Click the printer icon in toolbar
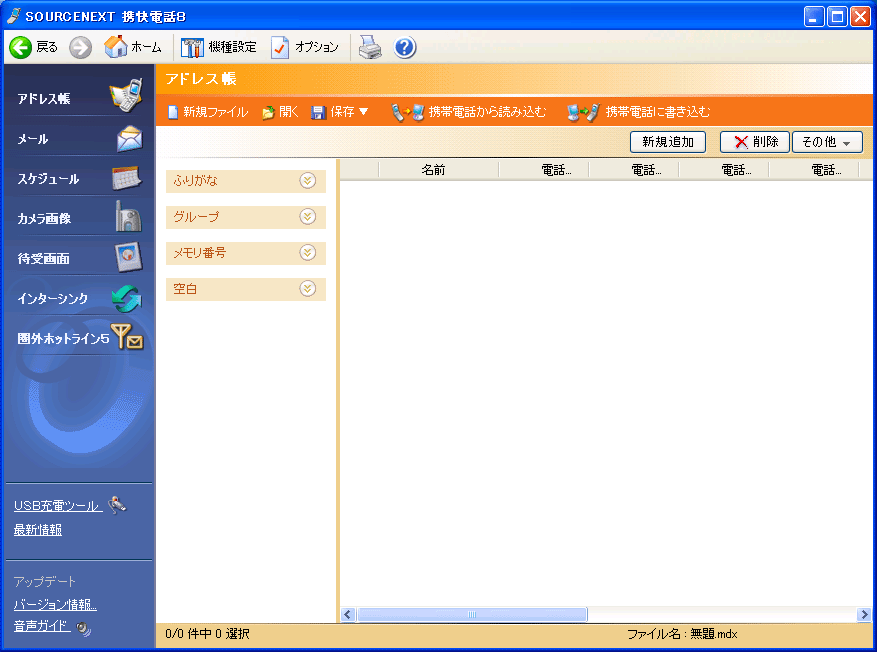Screen dimensions: 877x652 [x=370, y=47]
